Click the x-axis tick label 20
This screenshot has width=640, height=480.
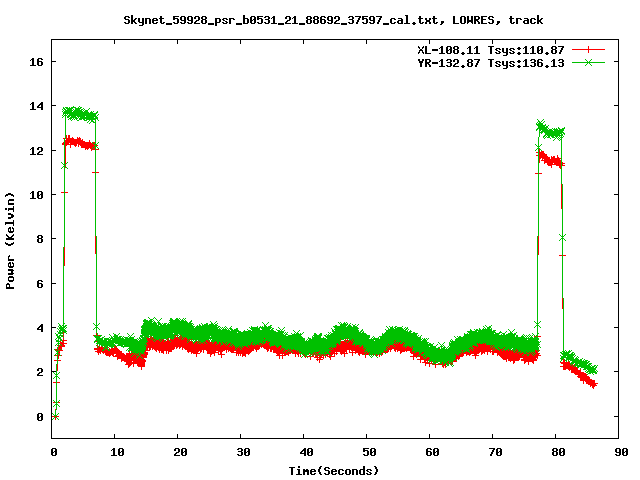pos(180,452)
